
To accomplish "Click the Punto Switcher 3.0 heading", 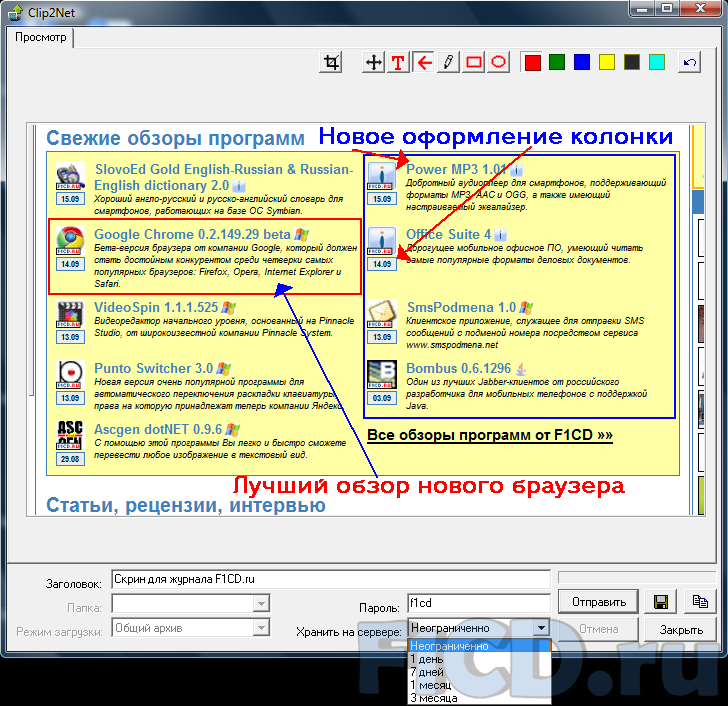I will tap(154, 368).
